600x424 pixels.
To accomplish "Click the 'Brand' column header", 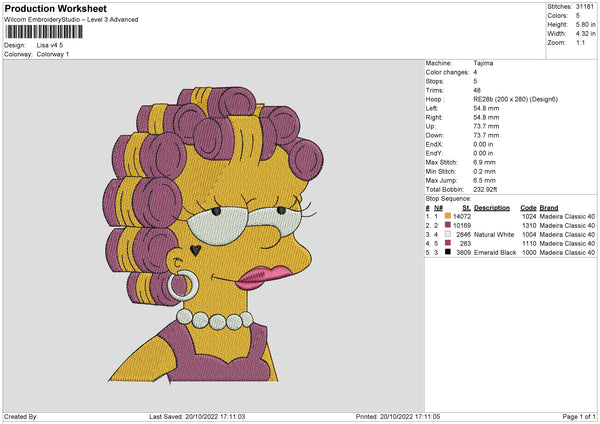I will [549, 208].
